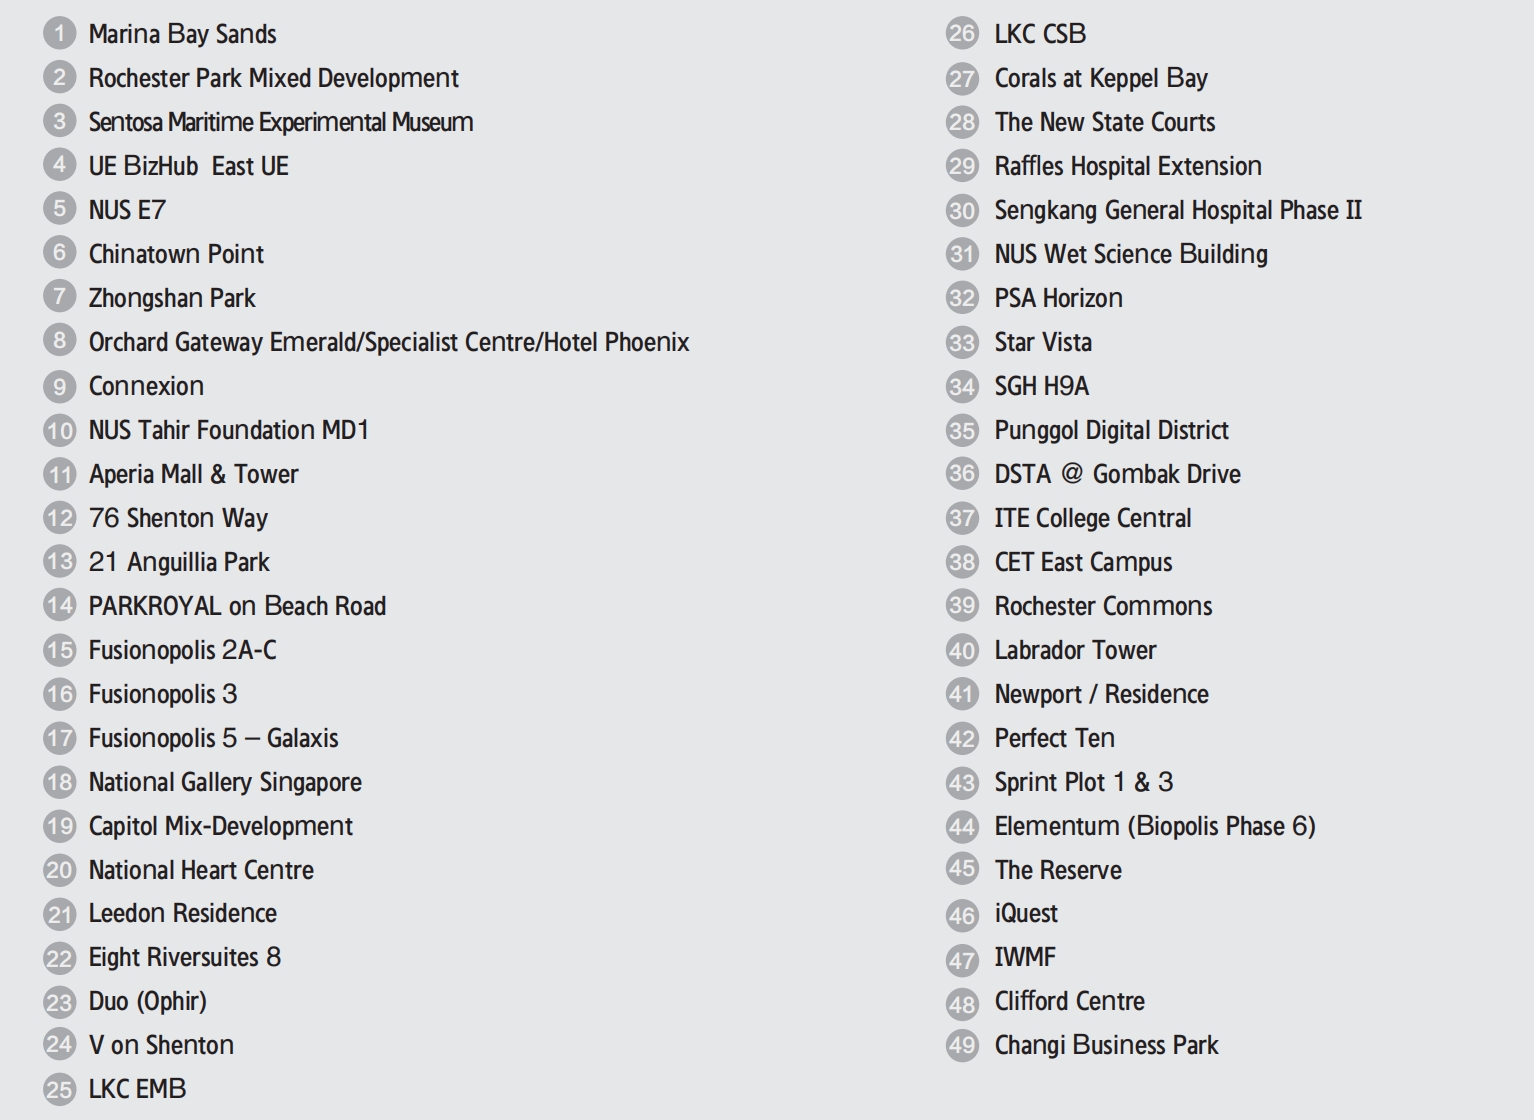
Task: Click the number 18 circle beside National Gallery
Action: (x=59, y=782)
